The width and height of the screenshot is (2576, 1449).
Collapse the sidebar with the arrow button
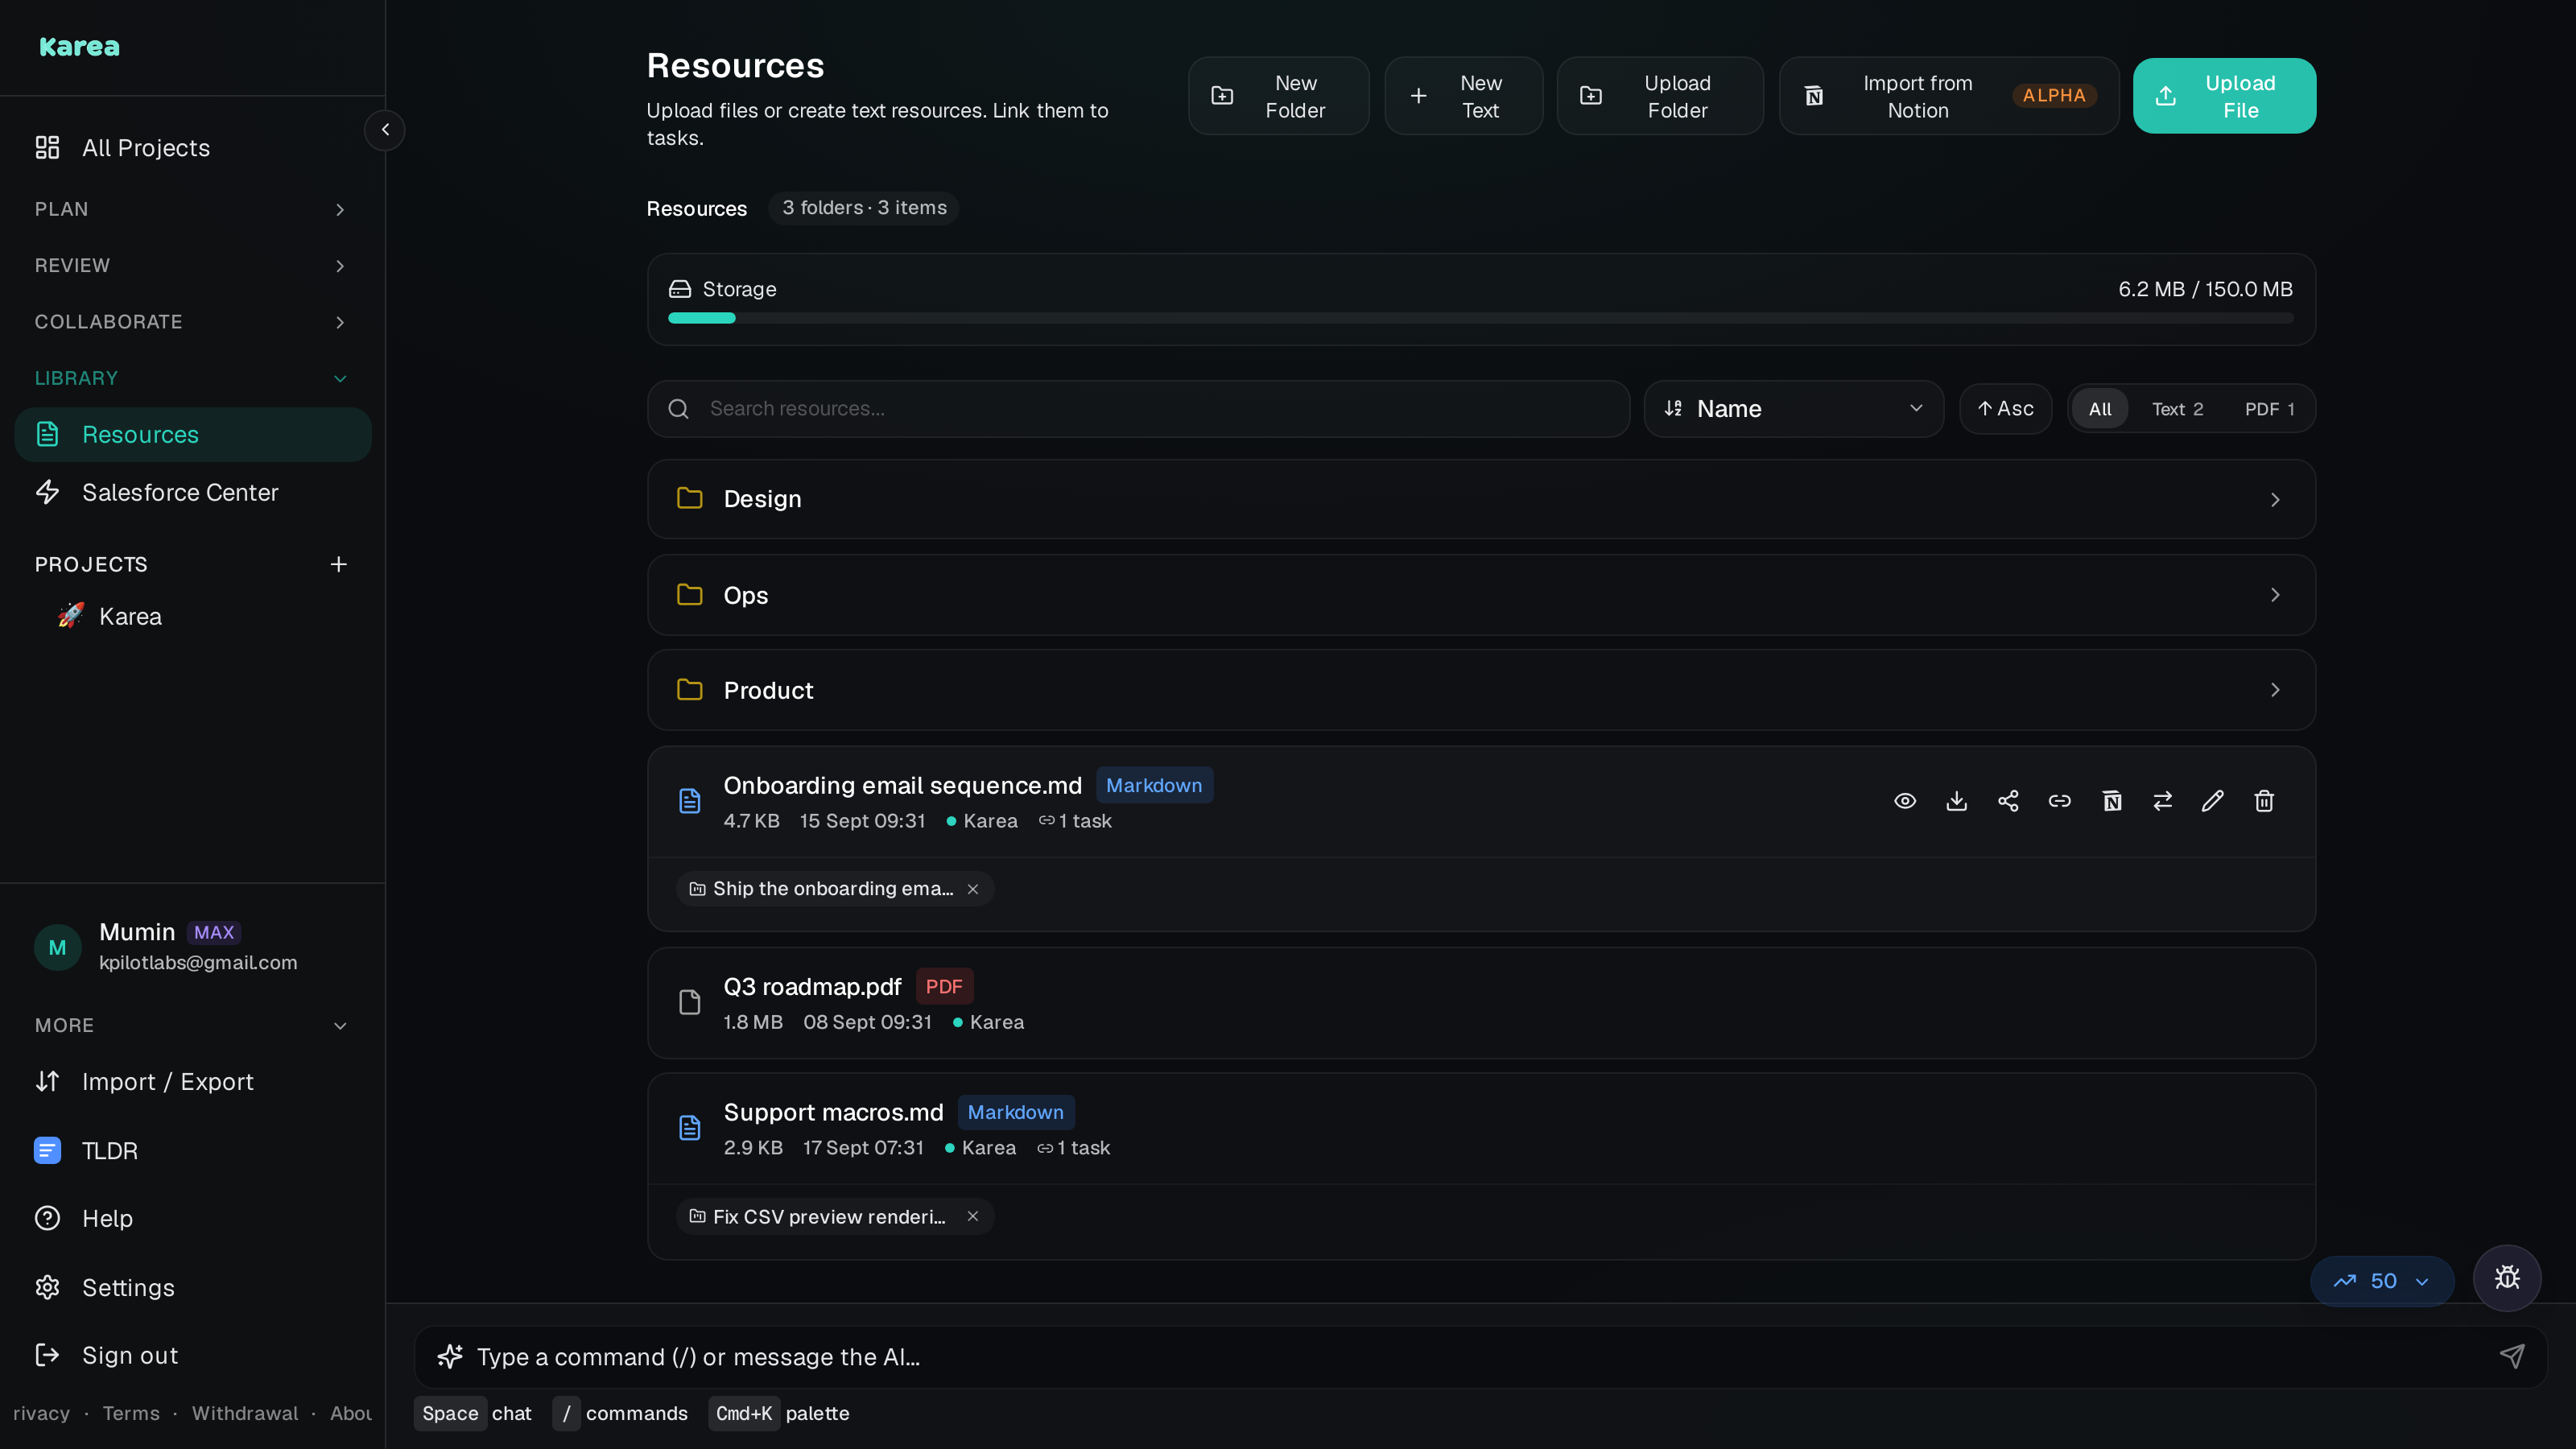pyautogui.click(x=385, y=130)
